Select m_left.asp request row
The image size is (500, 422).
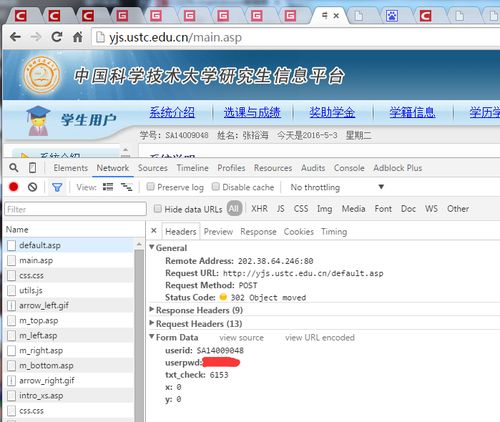coord(70,335)
